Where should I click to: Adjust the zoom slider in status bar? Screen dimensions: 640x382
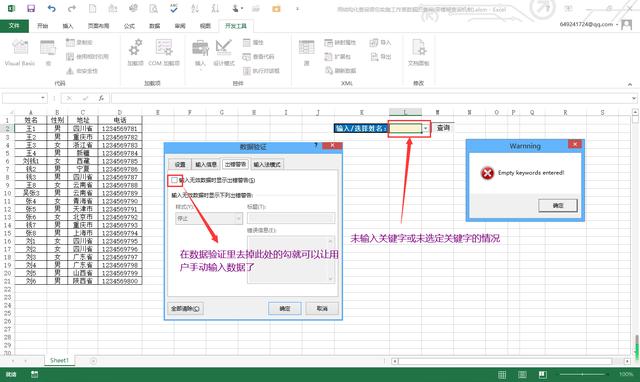[x=582, y=374]
